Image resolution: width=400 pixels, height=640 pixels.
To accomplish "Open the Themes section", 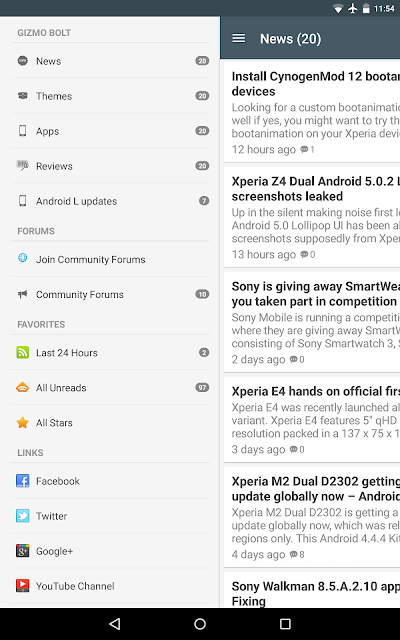I will (110, 96).
